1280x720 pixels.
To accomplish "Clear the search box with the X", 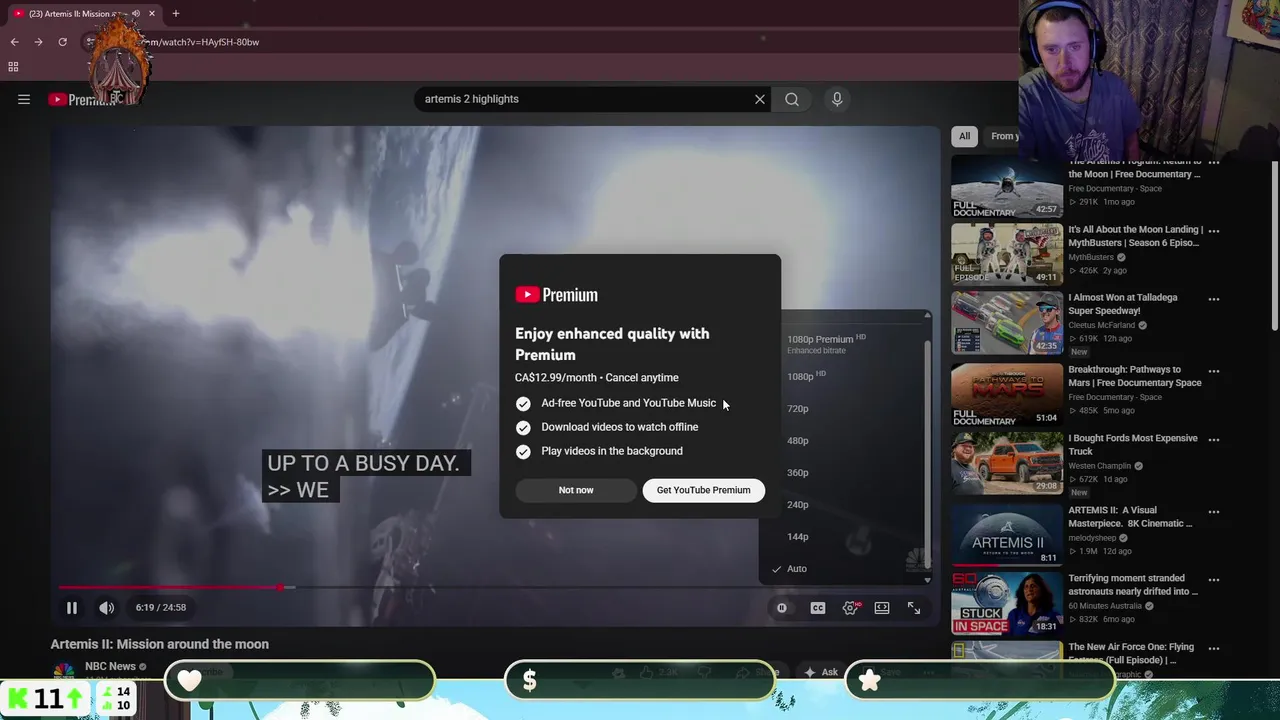I will 760,99.
